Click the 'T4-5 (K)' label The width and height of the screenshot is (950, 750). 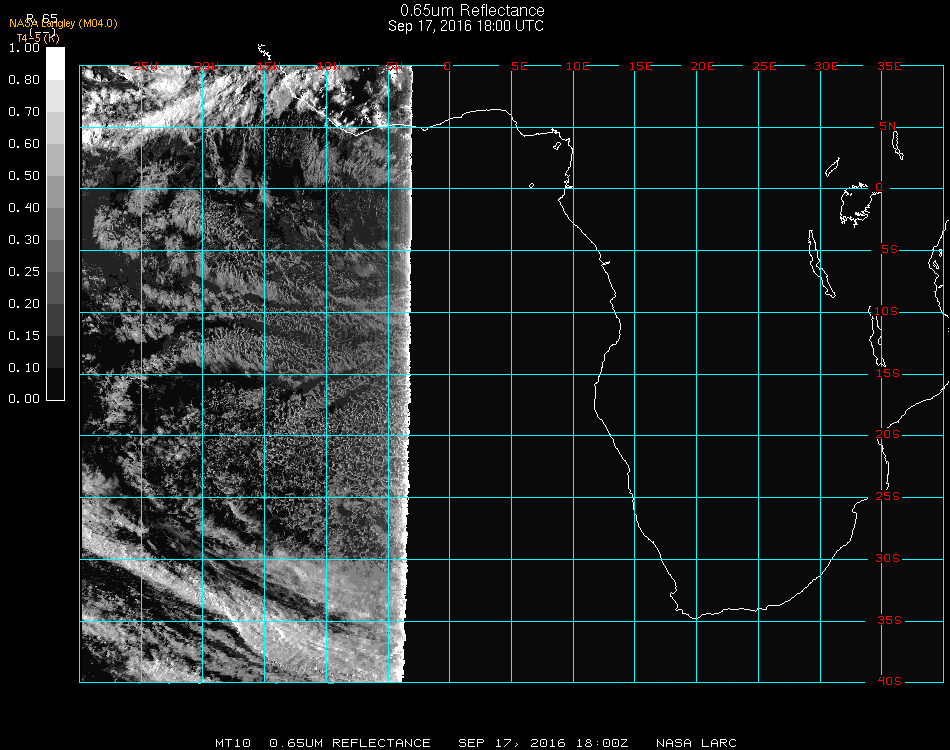(x=38, y=38)
